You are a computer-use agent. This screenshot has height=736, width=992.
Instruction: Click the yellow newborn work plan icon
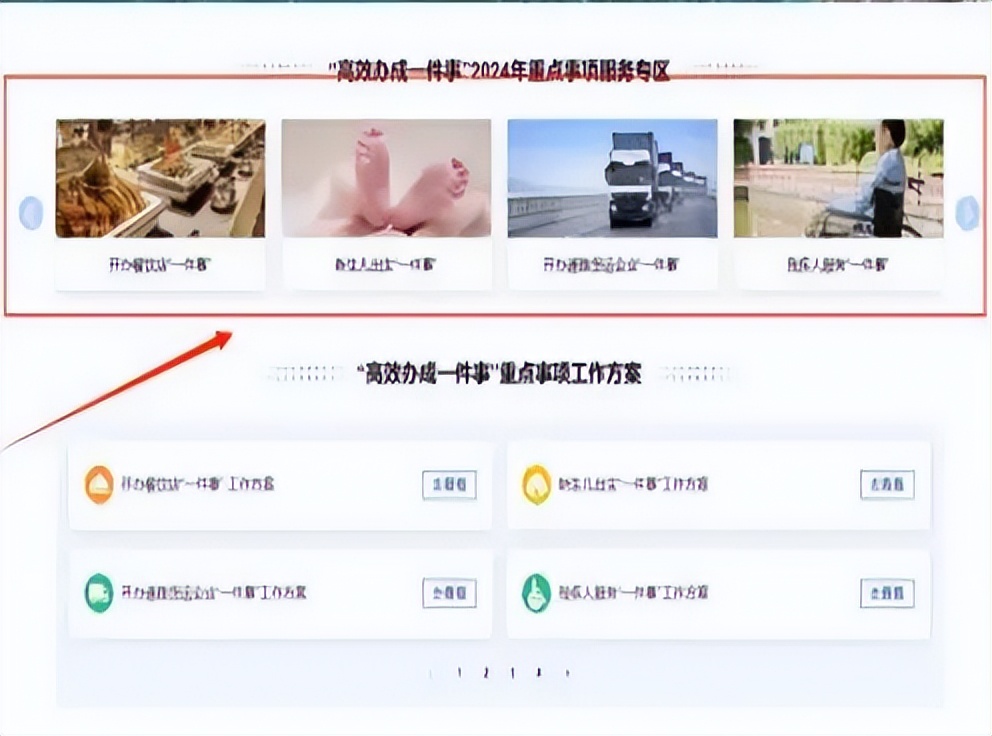coord(536,485)
